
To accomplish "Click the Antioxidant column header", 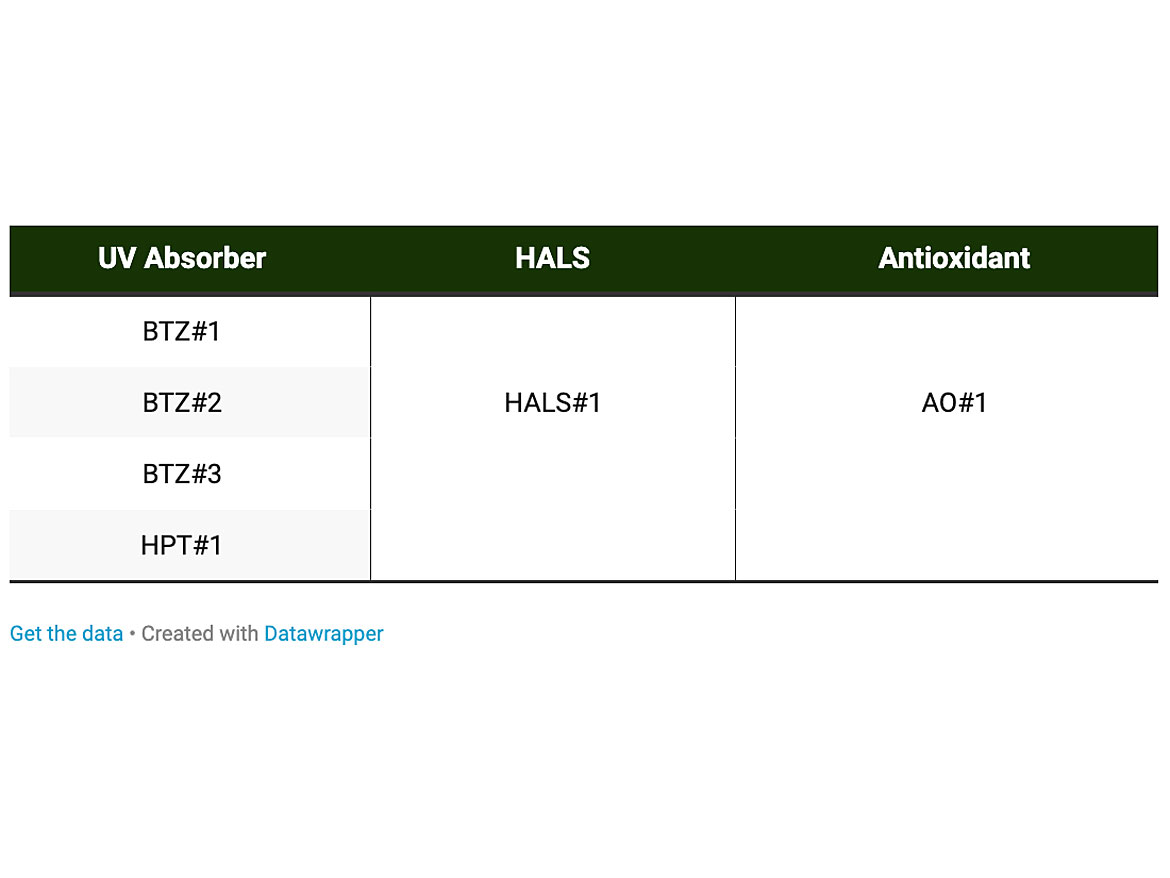I will coord(954,258).
